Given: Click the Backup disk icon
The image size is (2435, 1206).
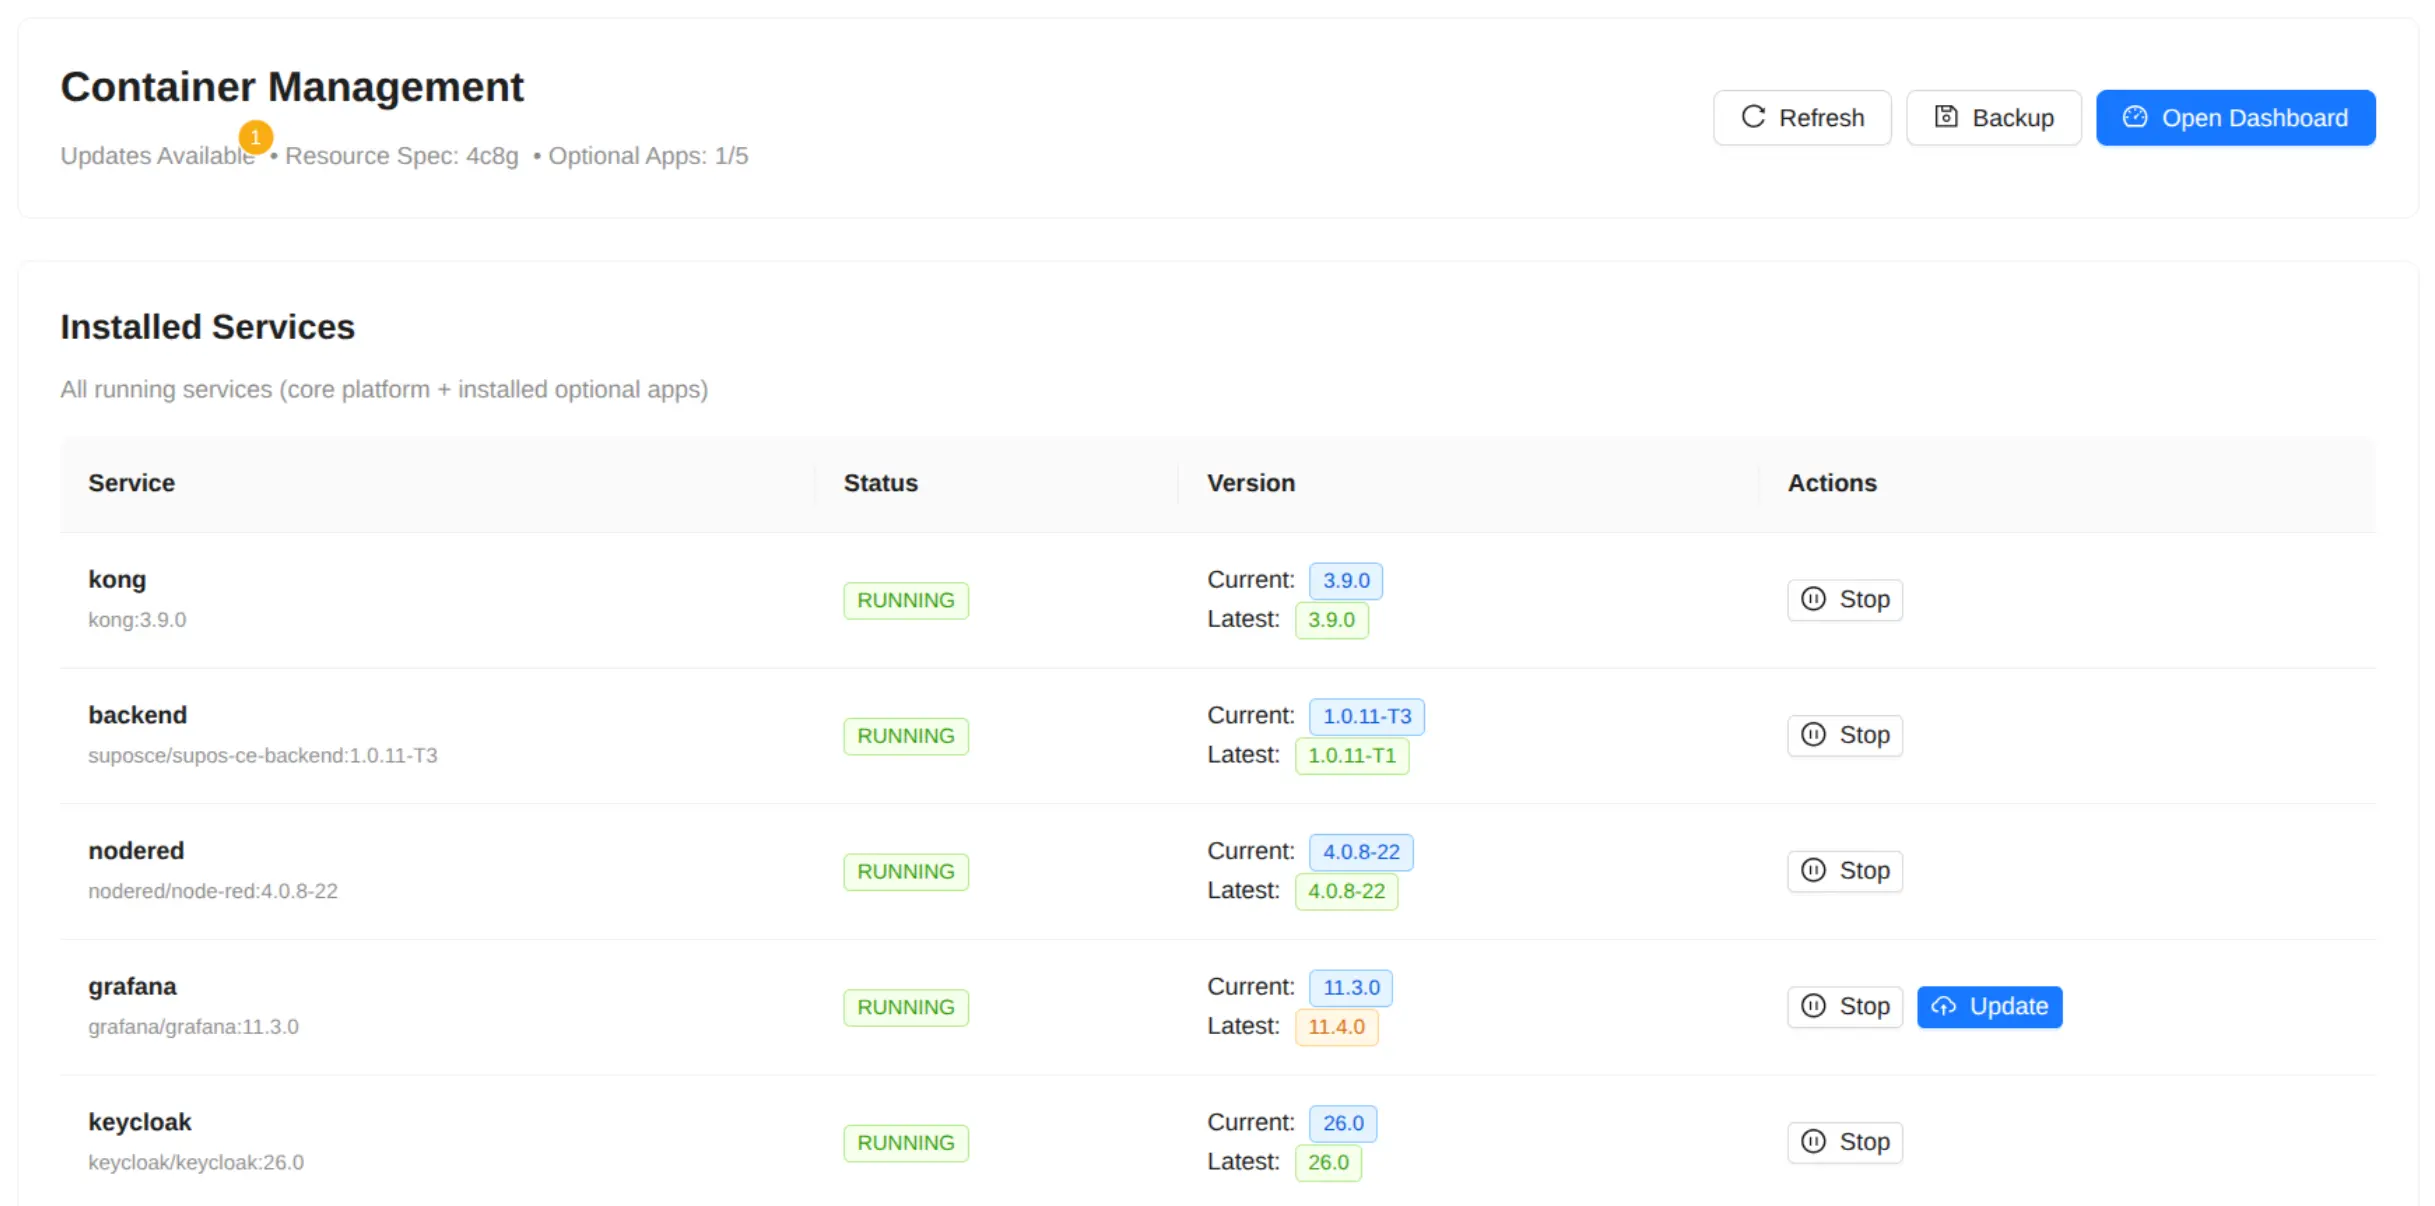Looking at the screenshot, I should point(1945,117).
